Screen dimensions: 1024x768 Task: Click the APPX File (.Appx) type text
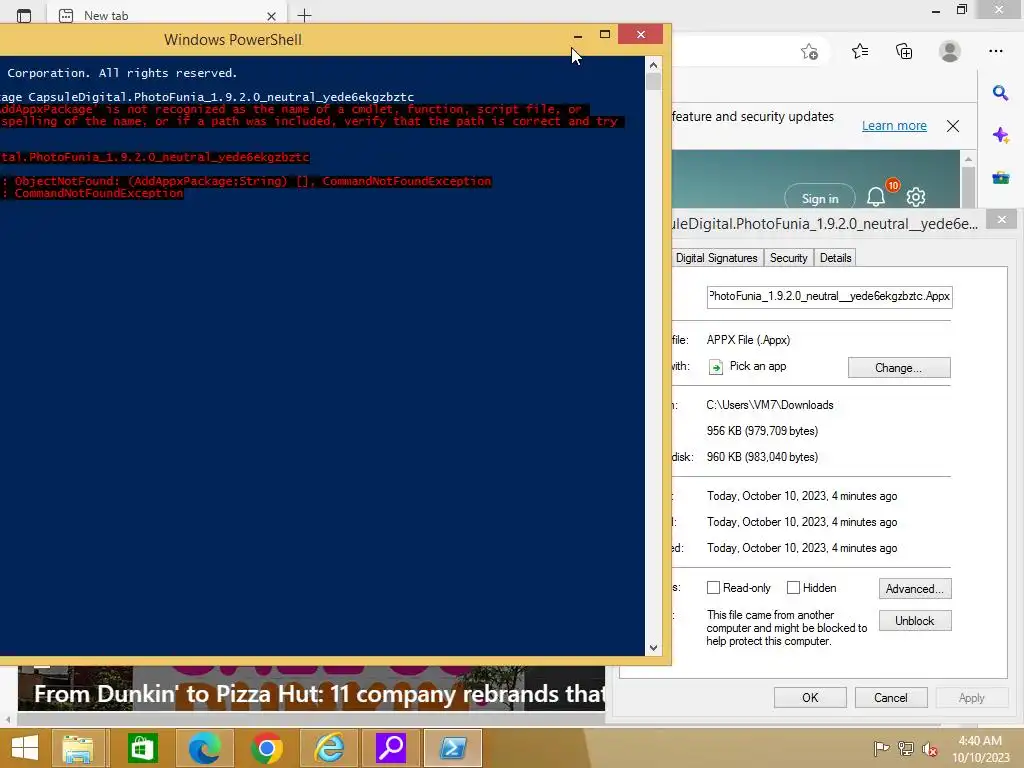click(x=748, y=340)
